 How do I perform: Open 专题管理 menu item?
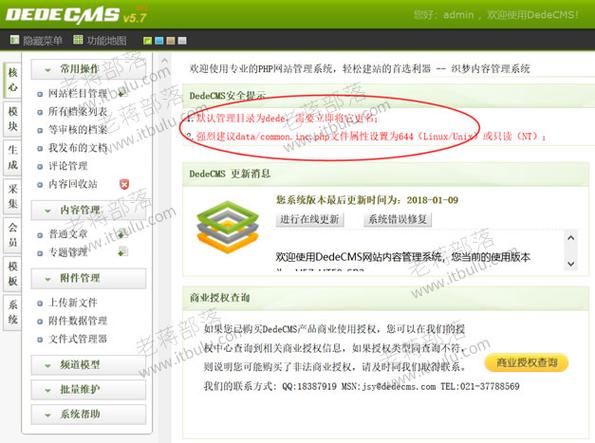(x=68, y=252)
